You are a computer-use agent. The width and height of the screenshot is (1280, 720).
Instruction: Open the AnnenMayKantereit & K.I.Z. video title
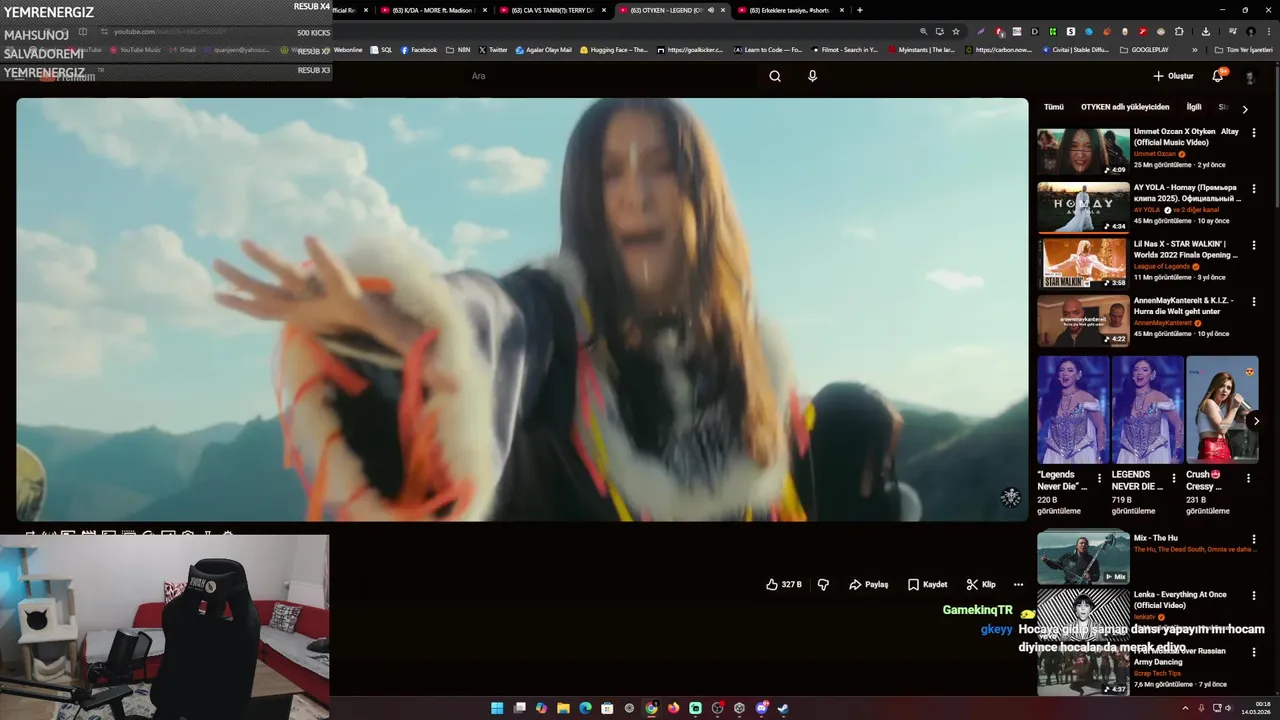pyautogui.click(x=1185, y=305)
